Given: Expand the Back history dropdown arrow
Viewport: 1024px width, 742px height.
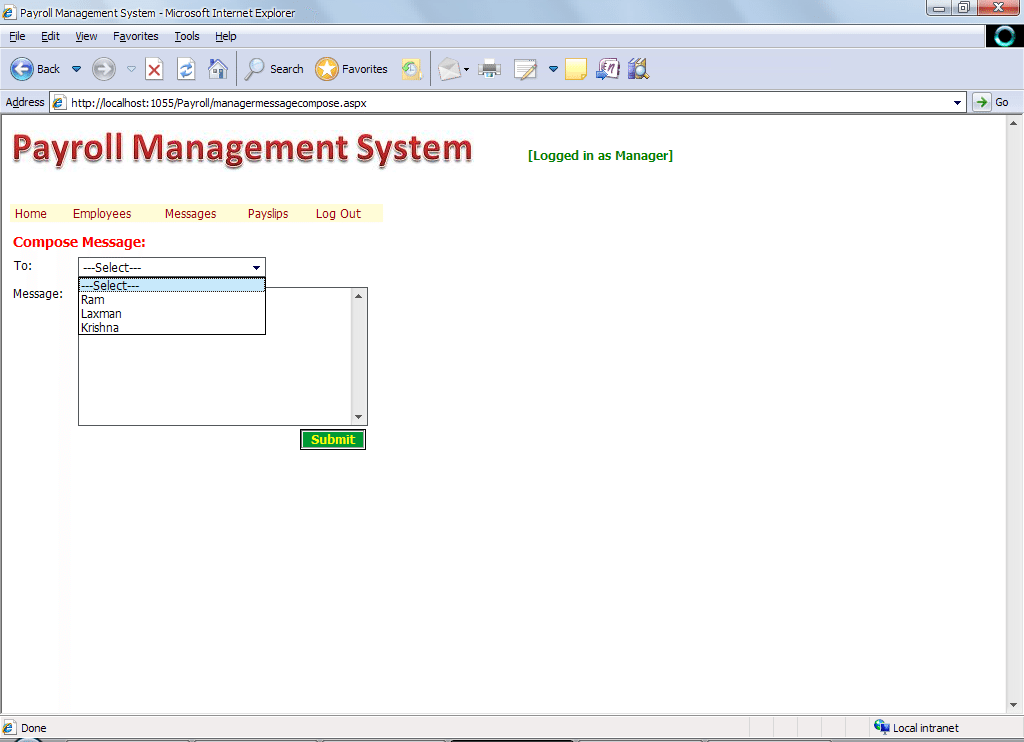Looking at the screenshot, I should click(x=76, y=69).
